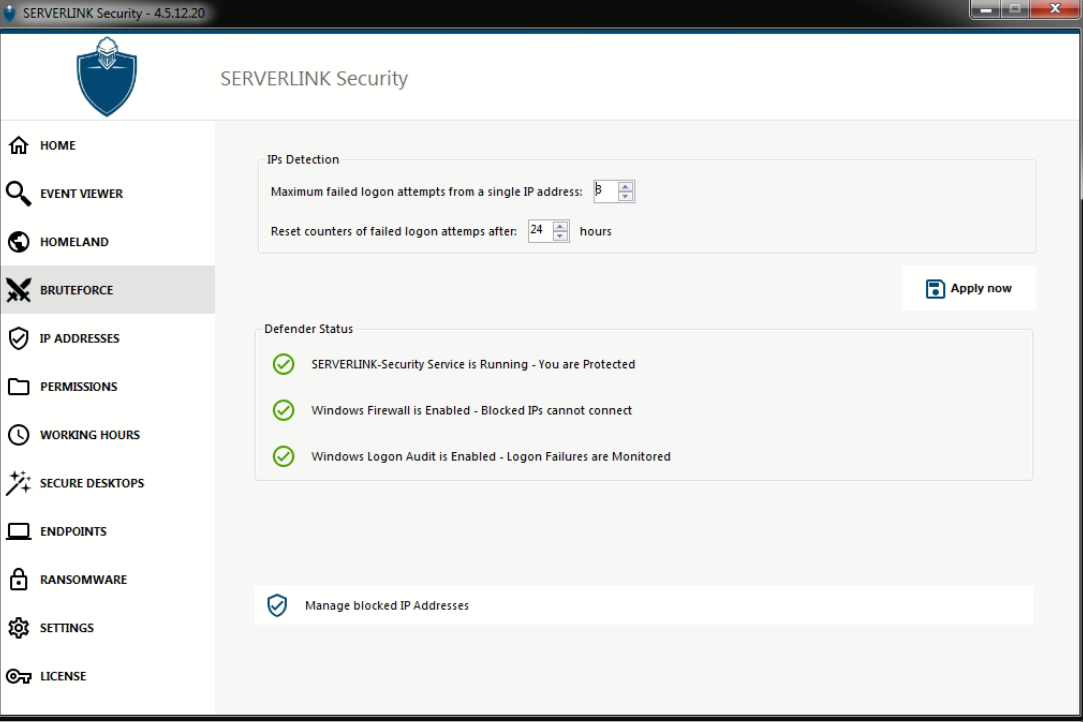This screenshot has height=722, width=1083.
Task: Select the Homeland globe icon
Action: click(18, 242)
